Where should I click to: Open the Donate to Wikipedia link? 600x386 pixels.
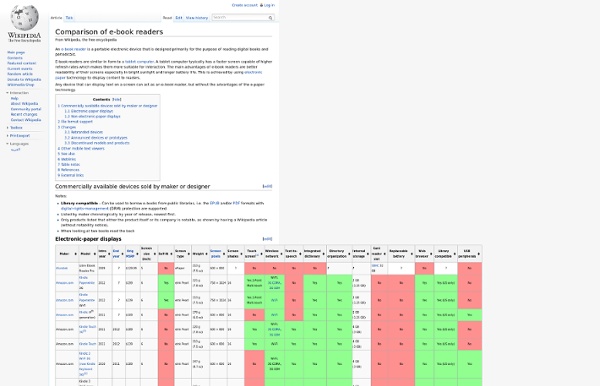[24, 79]
